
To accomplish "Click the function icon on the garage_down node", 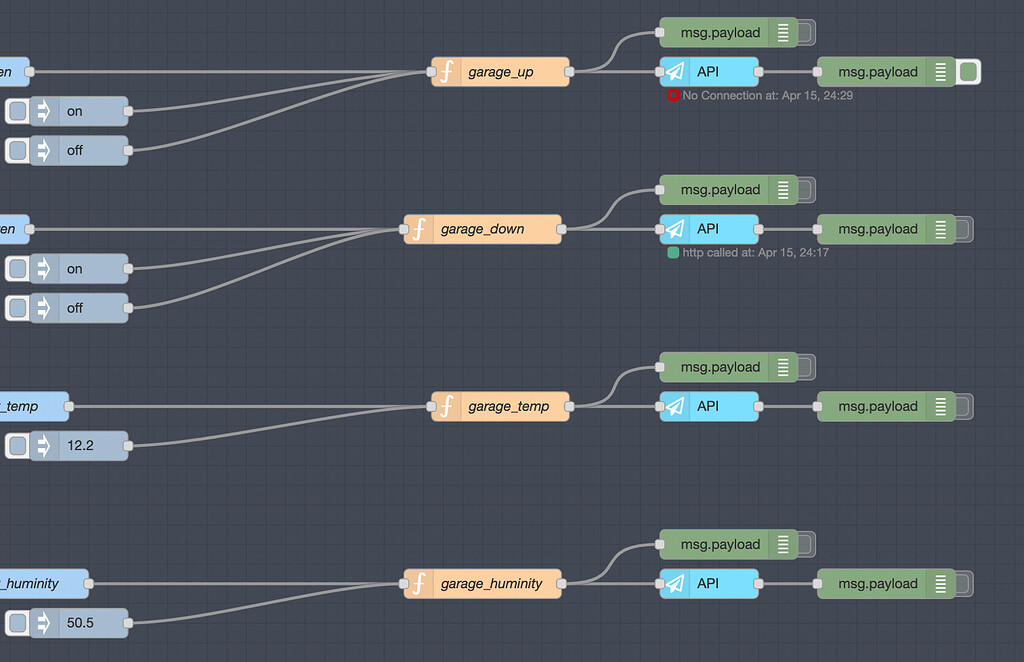I will 418,229.
